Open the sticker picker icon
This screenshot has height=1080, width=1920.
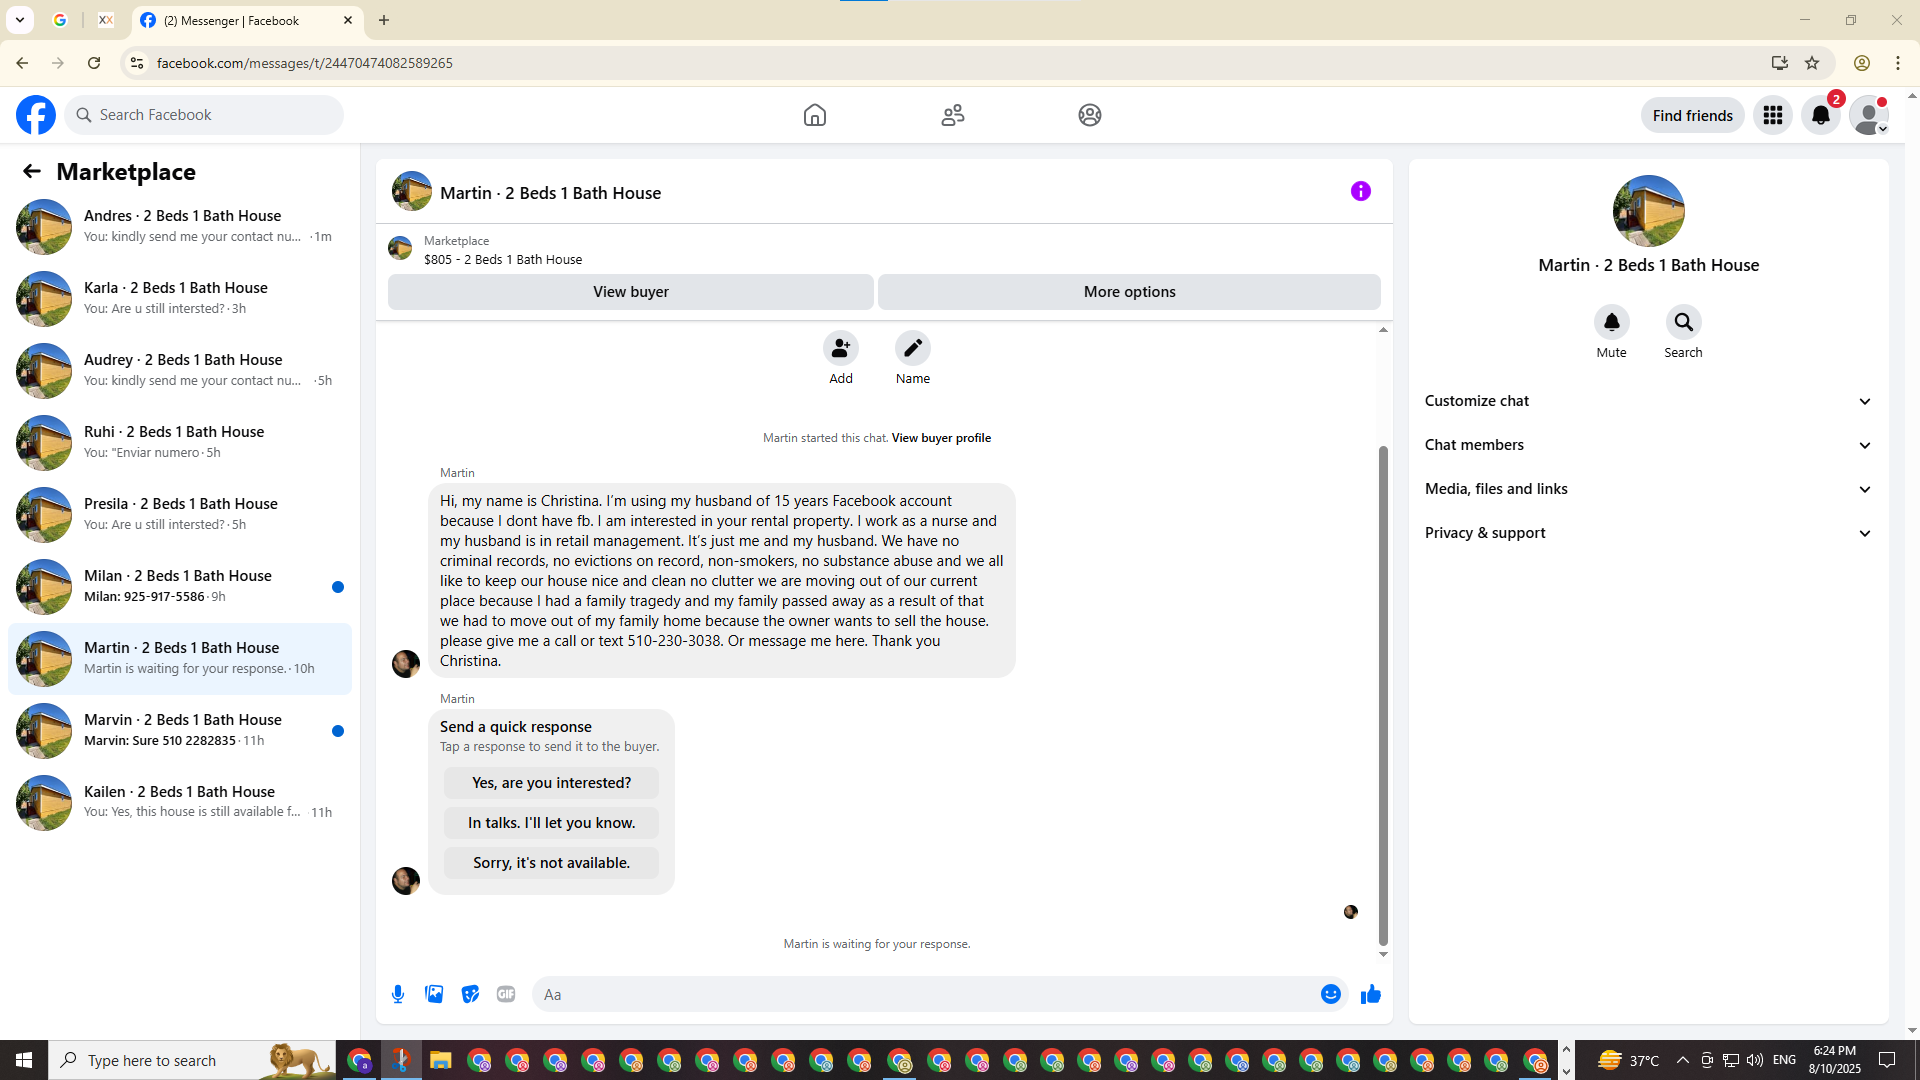470,994
